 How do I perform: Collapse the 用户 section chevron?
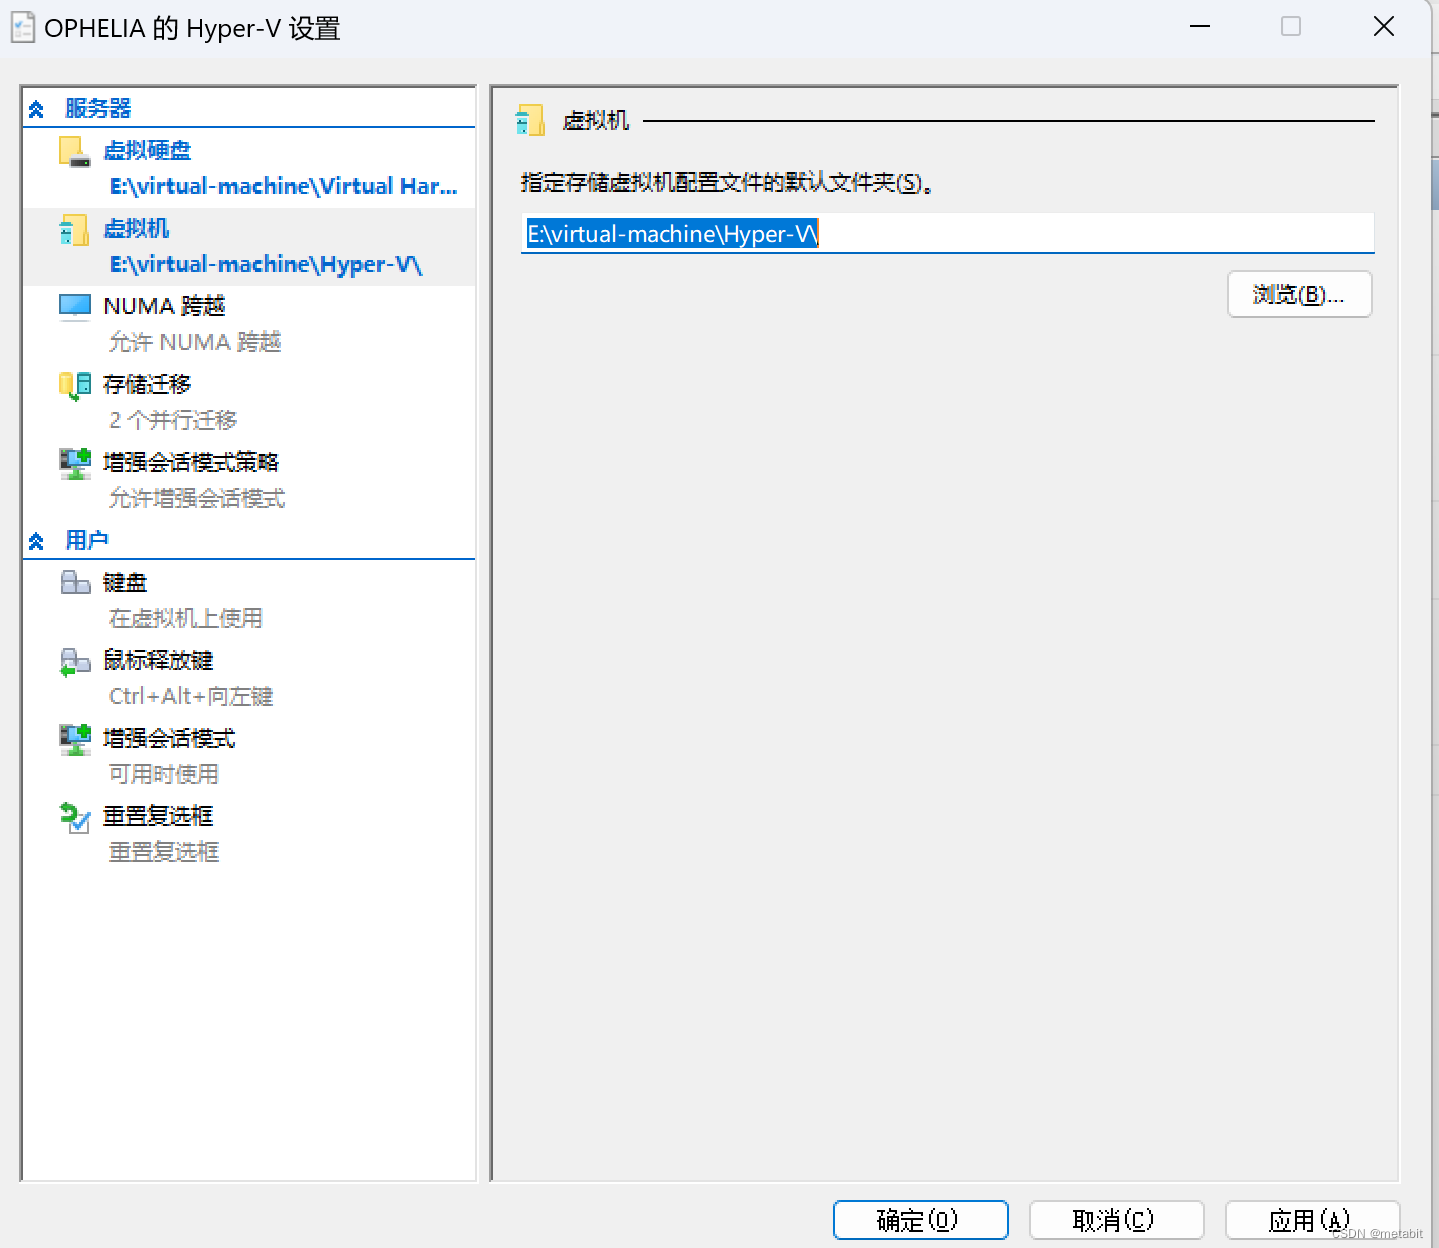click(36, 541)
